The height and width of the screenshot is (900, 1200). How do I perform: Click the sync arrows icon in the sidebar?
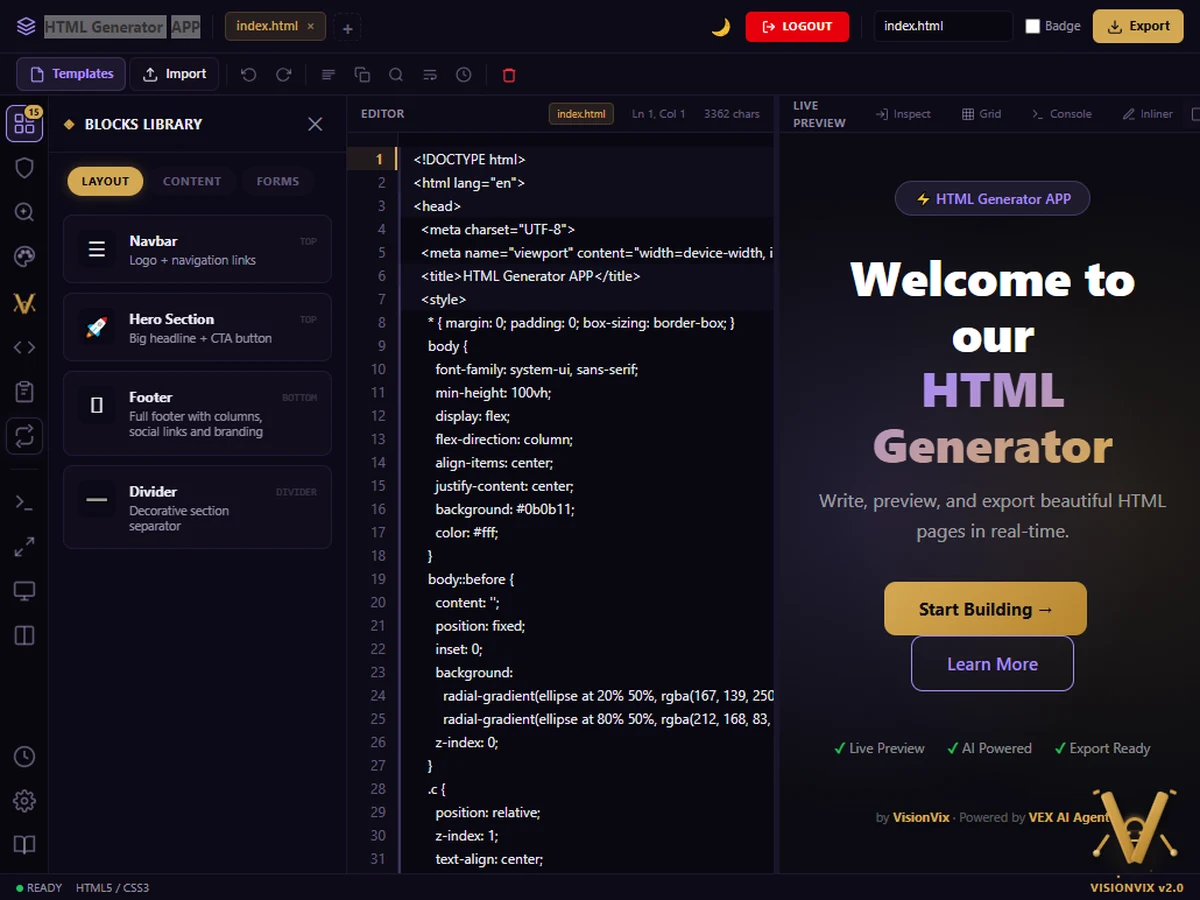pyautogui.click(x=24, y=436)
